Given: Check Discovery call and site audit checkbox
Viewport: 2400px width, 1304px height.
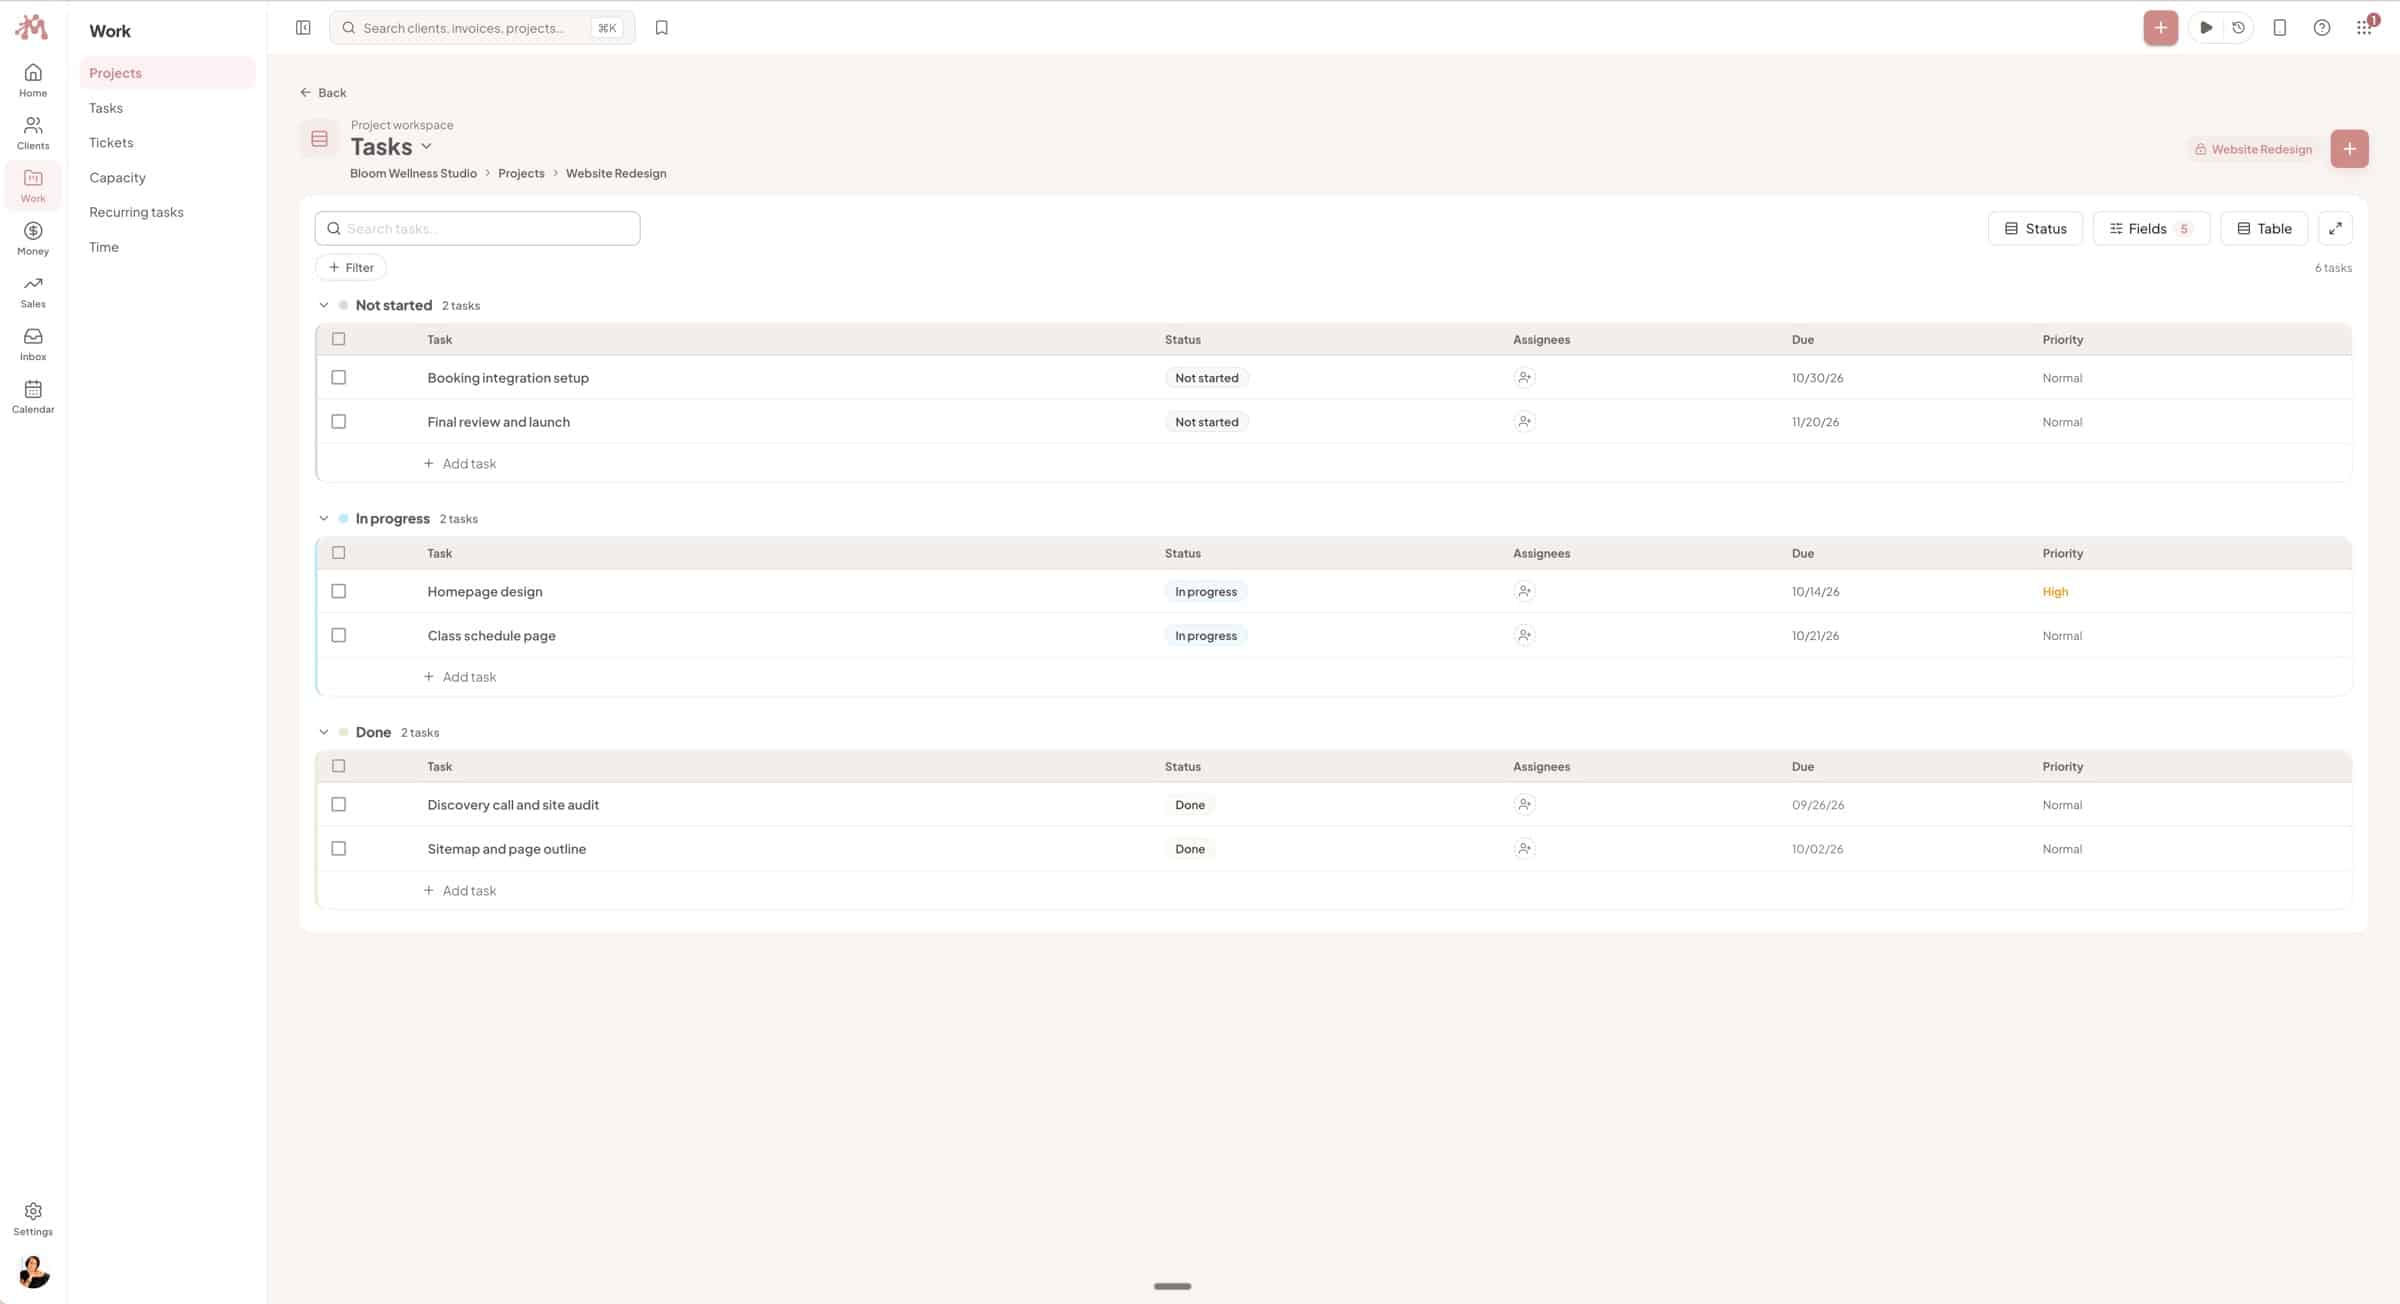Looking at the screenshot, I should 339,805.
